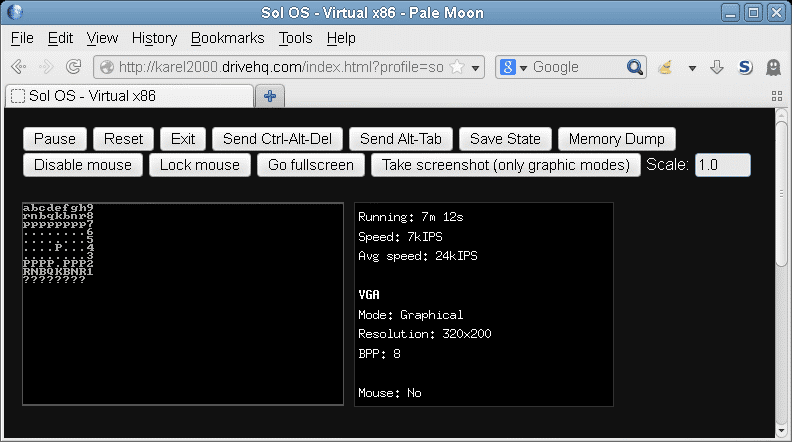Click inside the emulator chess board screen
This screenshot has width=792, height=442.
click(x=183, y=304)
